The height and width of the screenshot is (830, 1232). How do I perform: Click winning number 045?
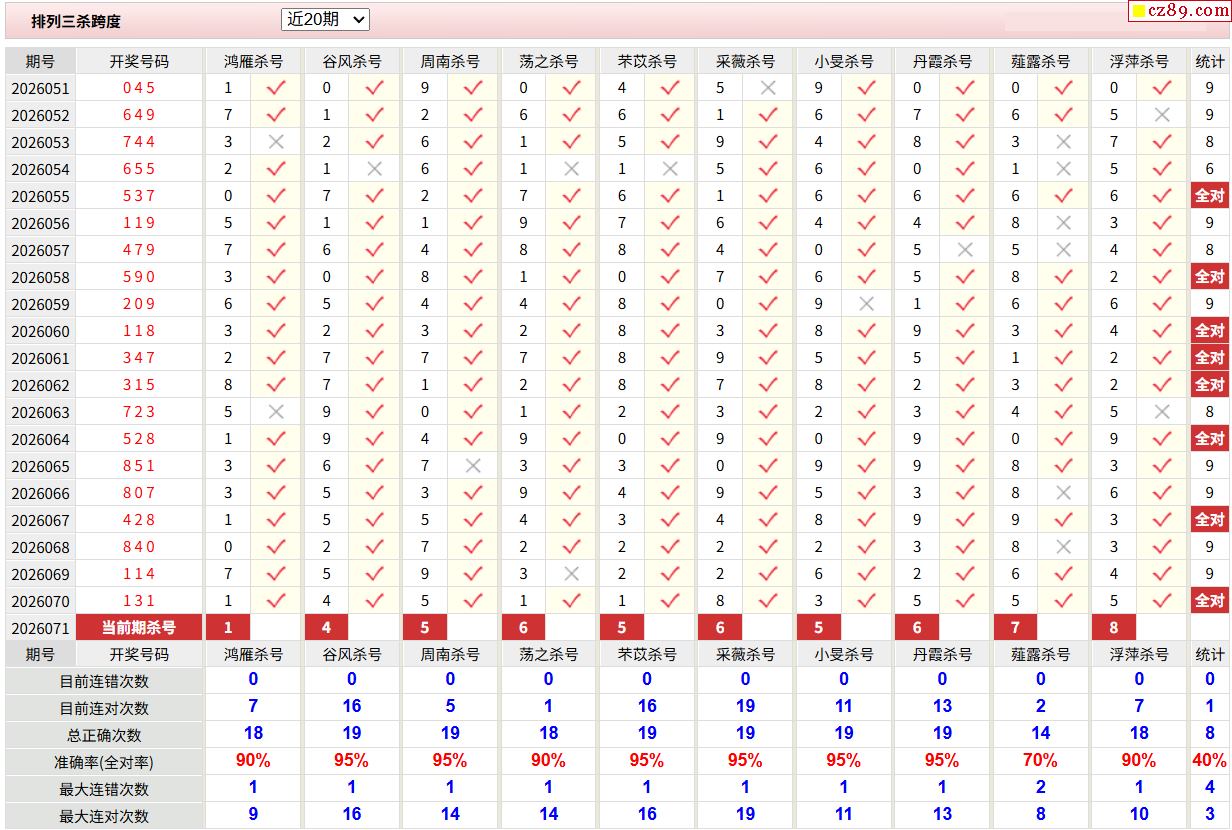coord(139,88)
